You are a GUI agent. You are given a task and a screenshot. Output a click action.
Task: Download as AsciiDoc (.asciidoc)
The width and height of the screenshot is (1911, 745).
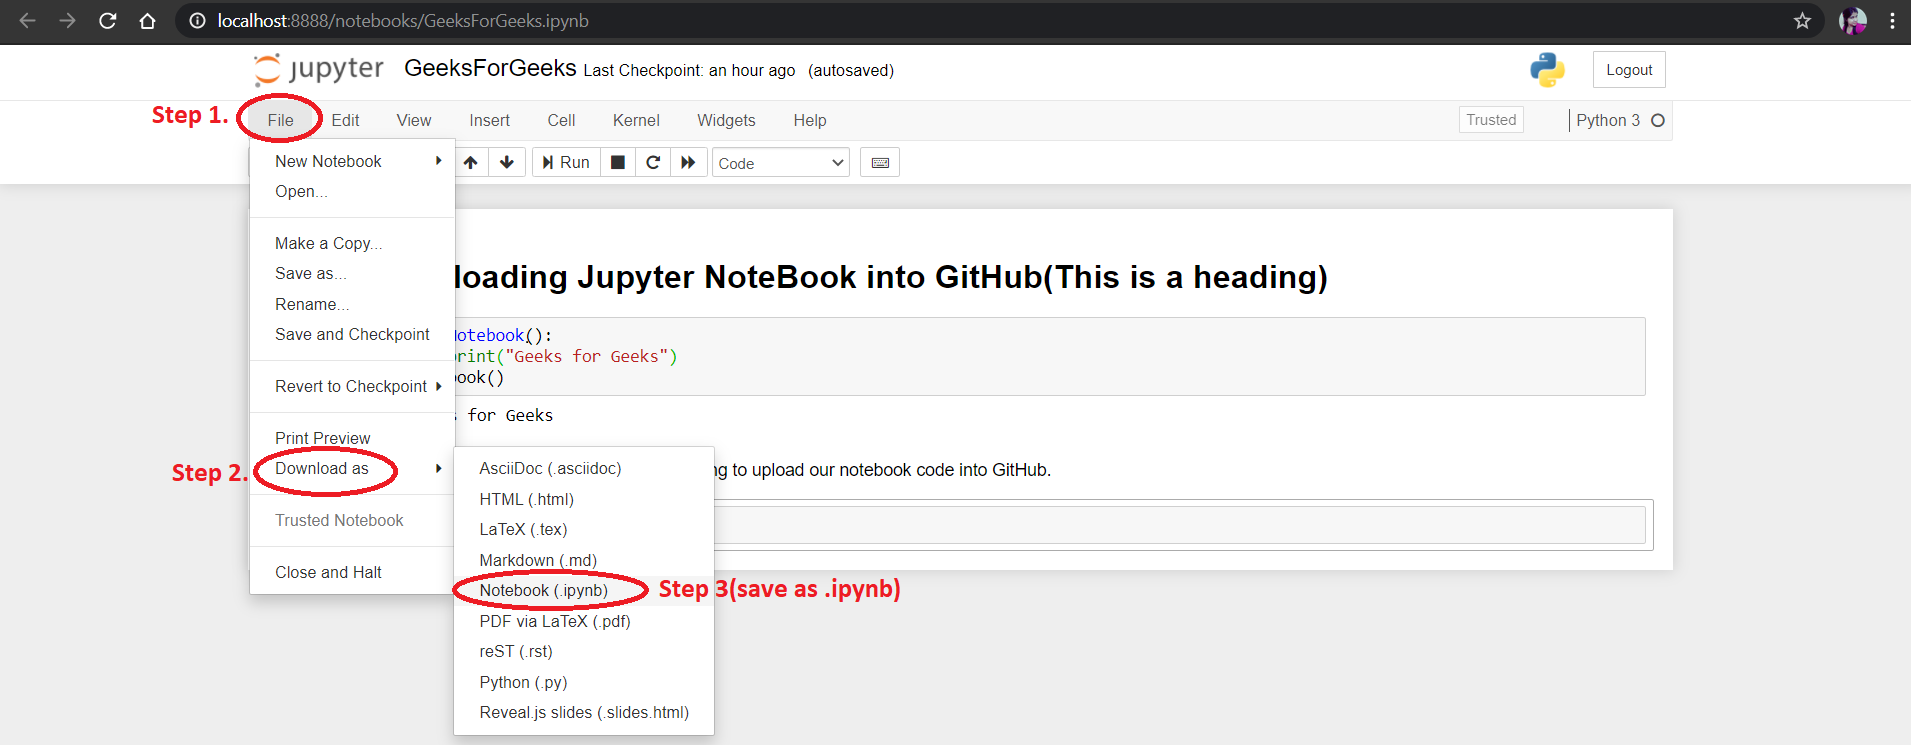[x=584, y=468]
